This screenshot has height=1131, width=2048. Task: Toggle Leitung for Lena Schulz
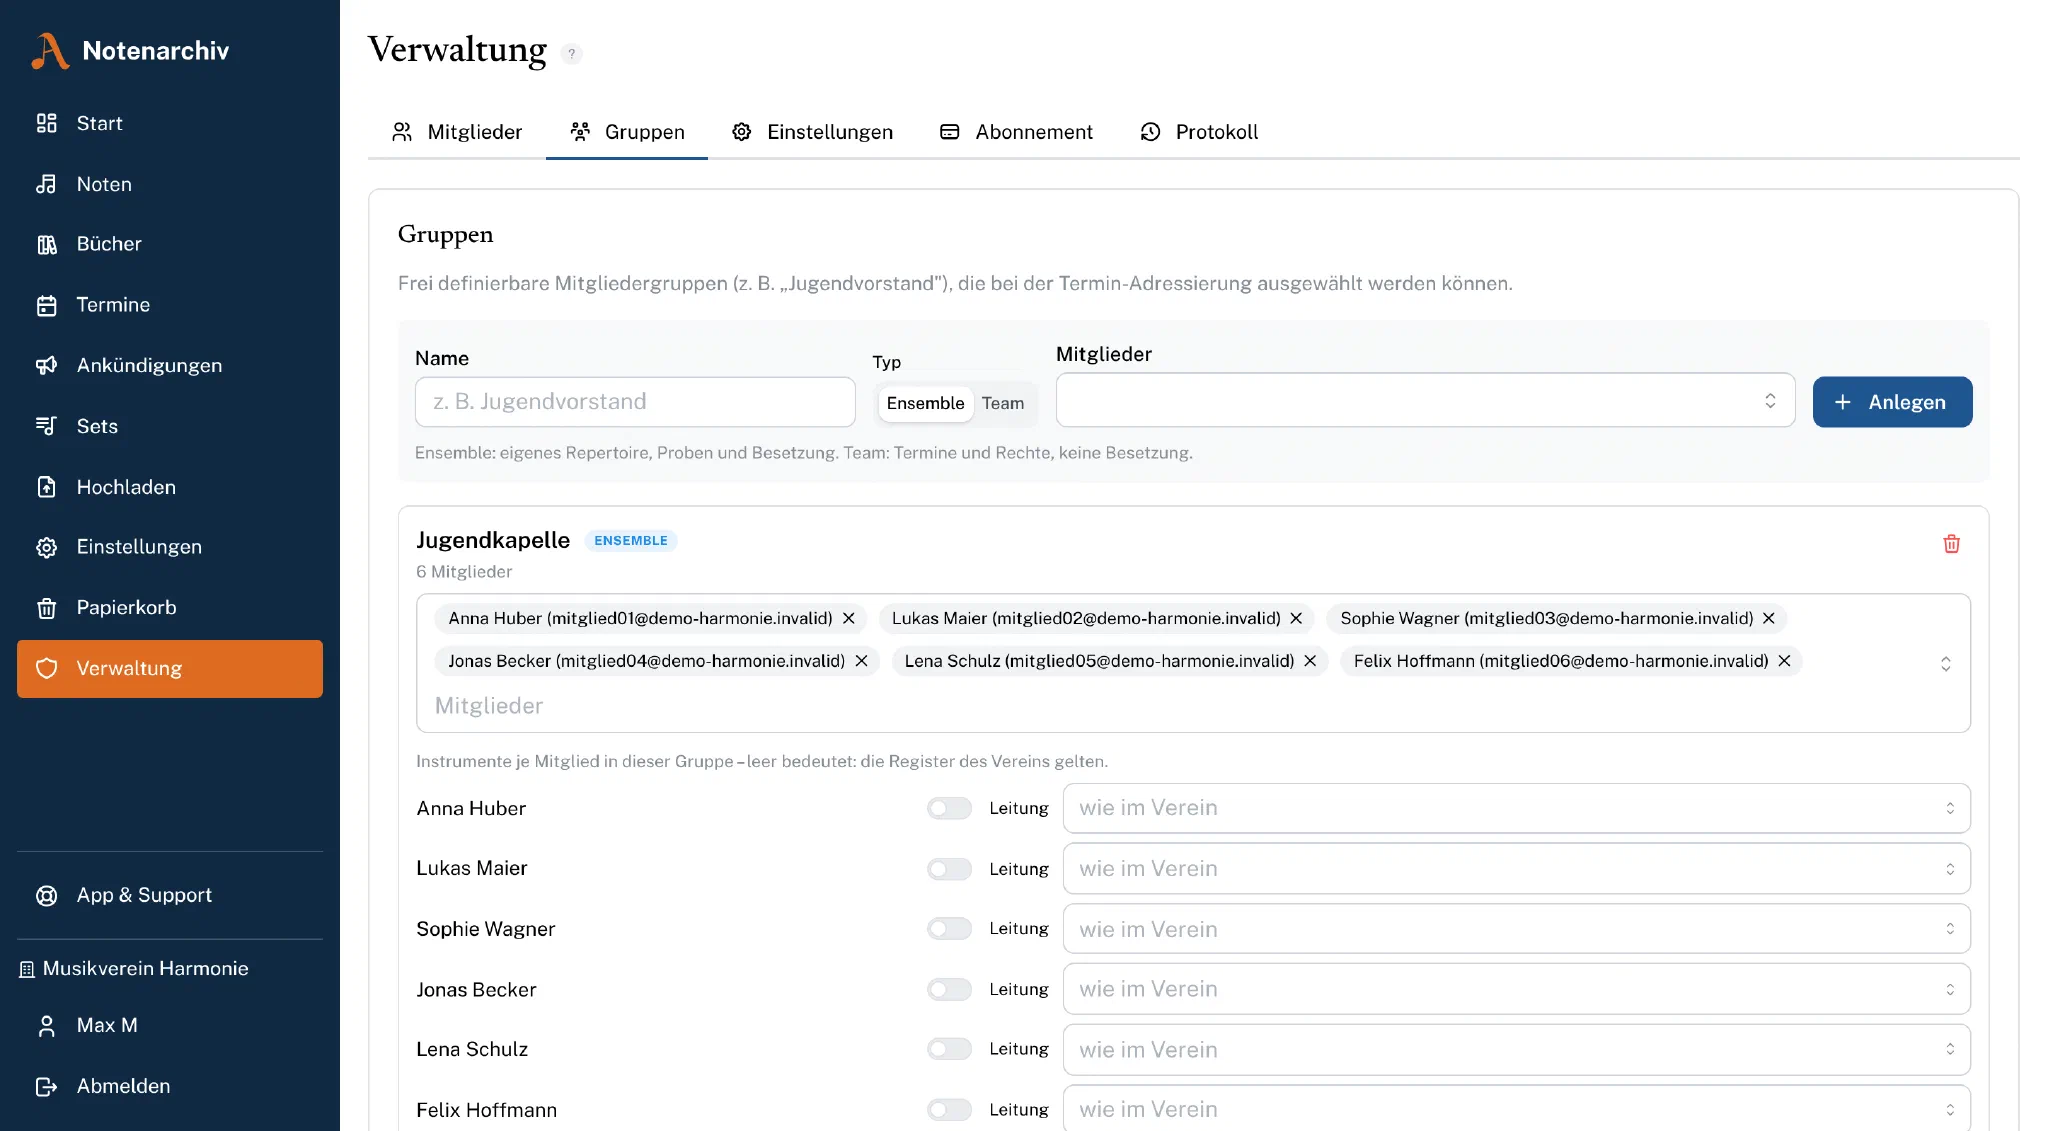tap(949, 1049)
